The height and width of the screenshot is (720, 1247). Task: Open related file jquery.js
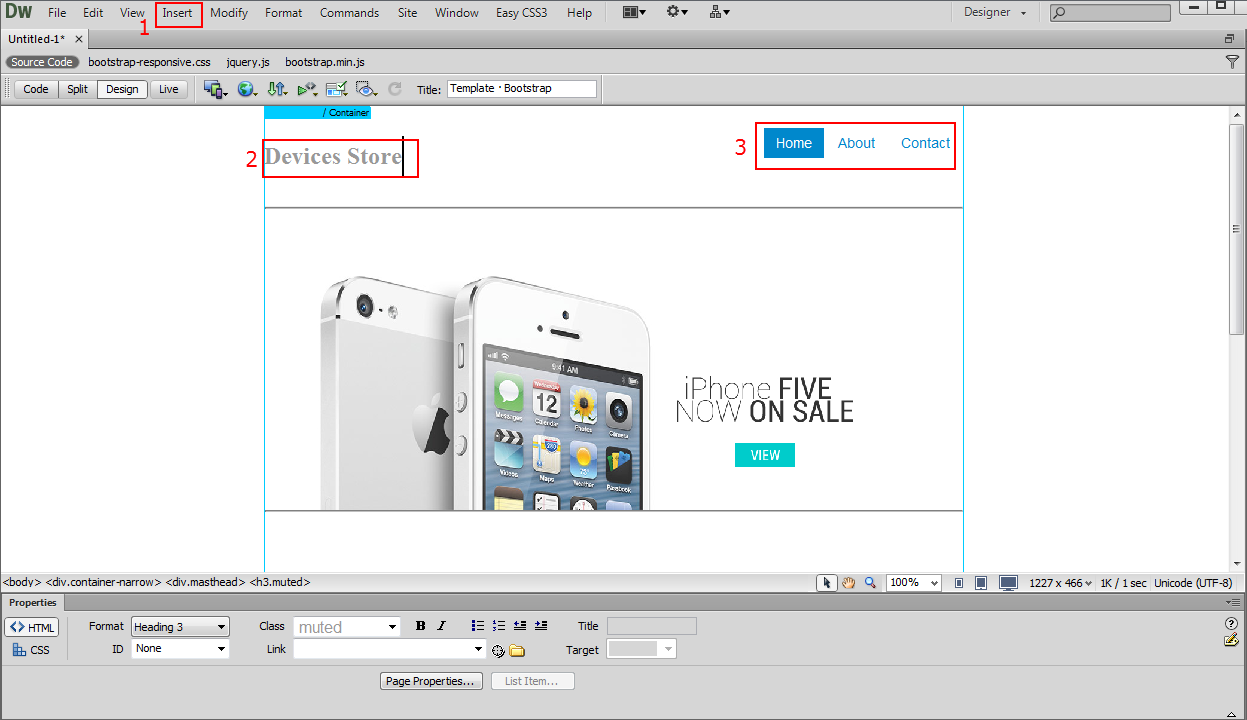pyautogui.click(x=248, y=62)
